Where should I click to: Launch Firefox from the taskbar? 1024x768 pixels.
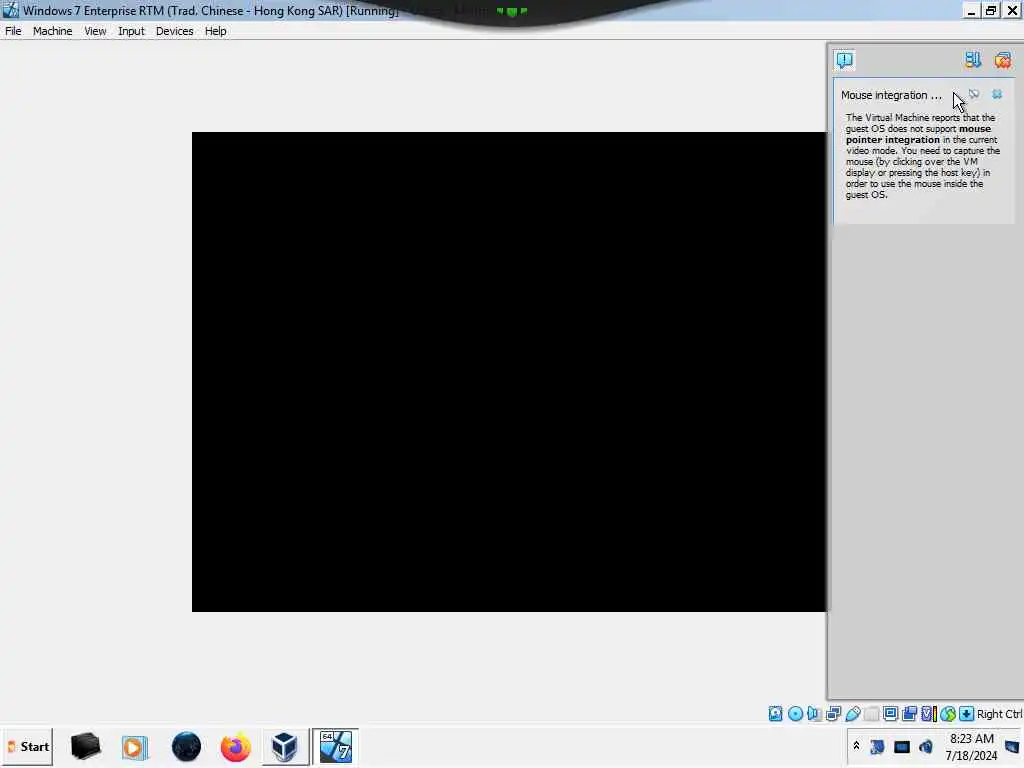point(235,746)
